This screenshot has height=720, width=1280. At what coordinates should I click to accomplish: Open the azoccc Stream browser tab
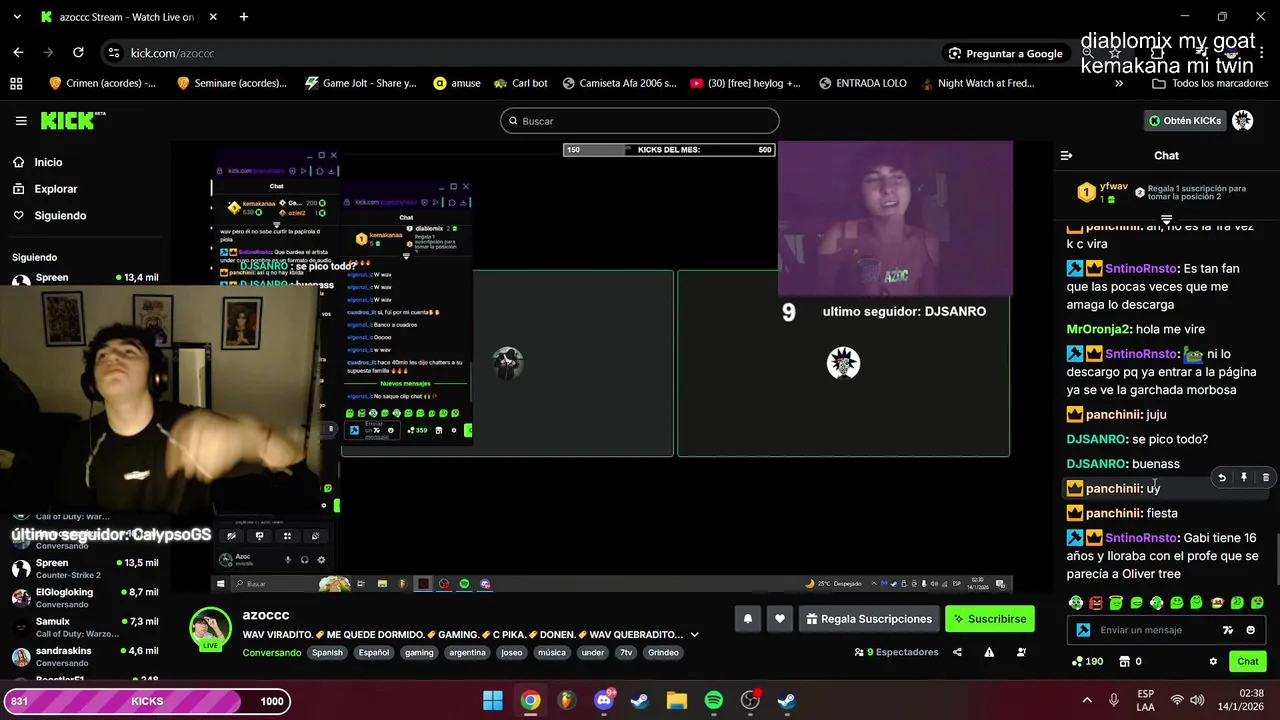pyautogui.click(x=128, y=17)
